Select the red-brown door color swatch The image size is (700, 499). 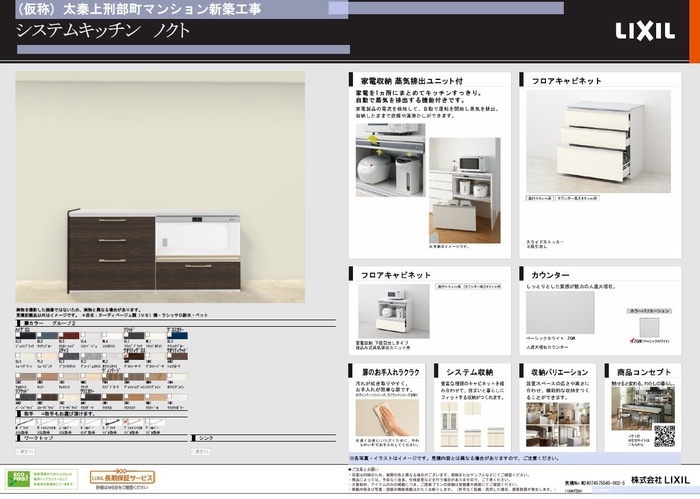[69, 336]
